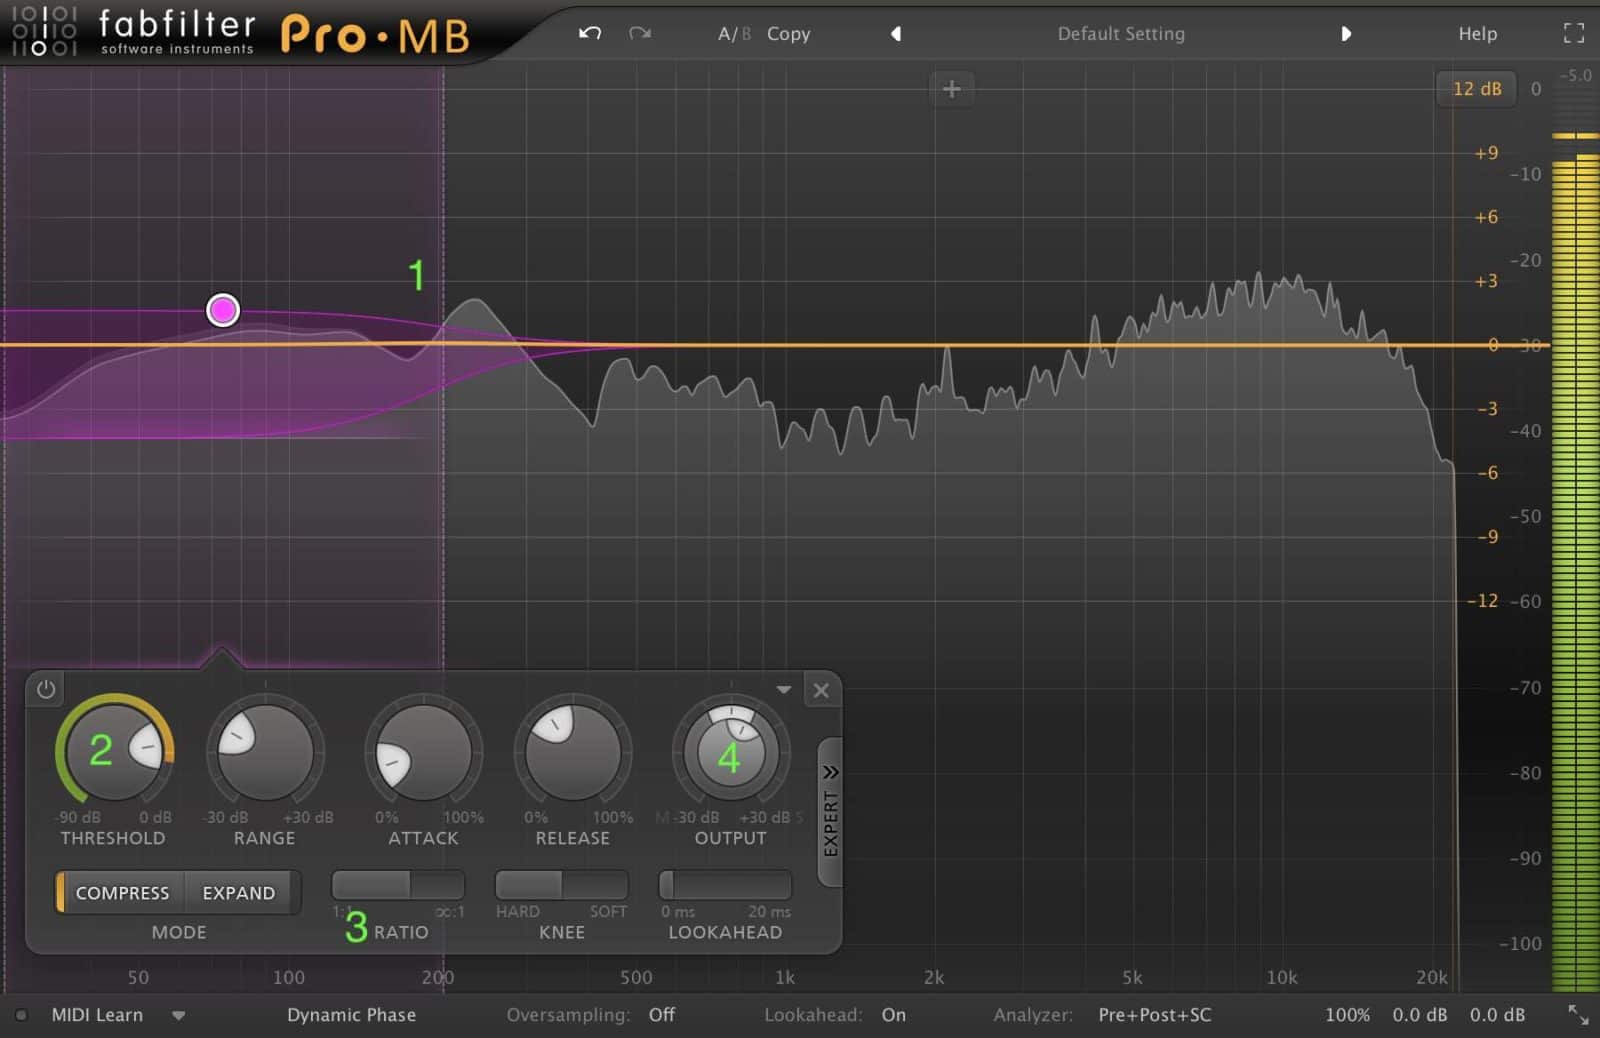Open the Default Setting preset menu
This screenshot has height=1038, width=1600.
1121,33
